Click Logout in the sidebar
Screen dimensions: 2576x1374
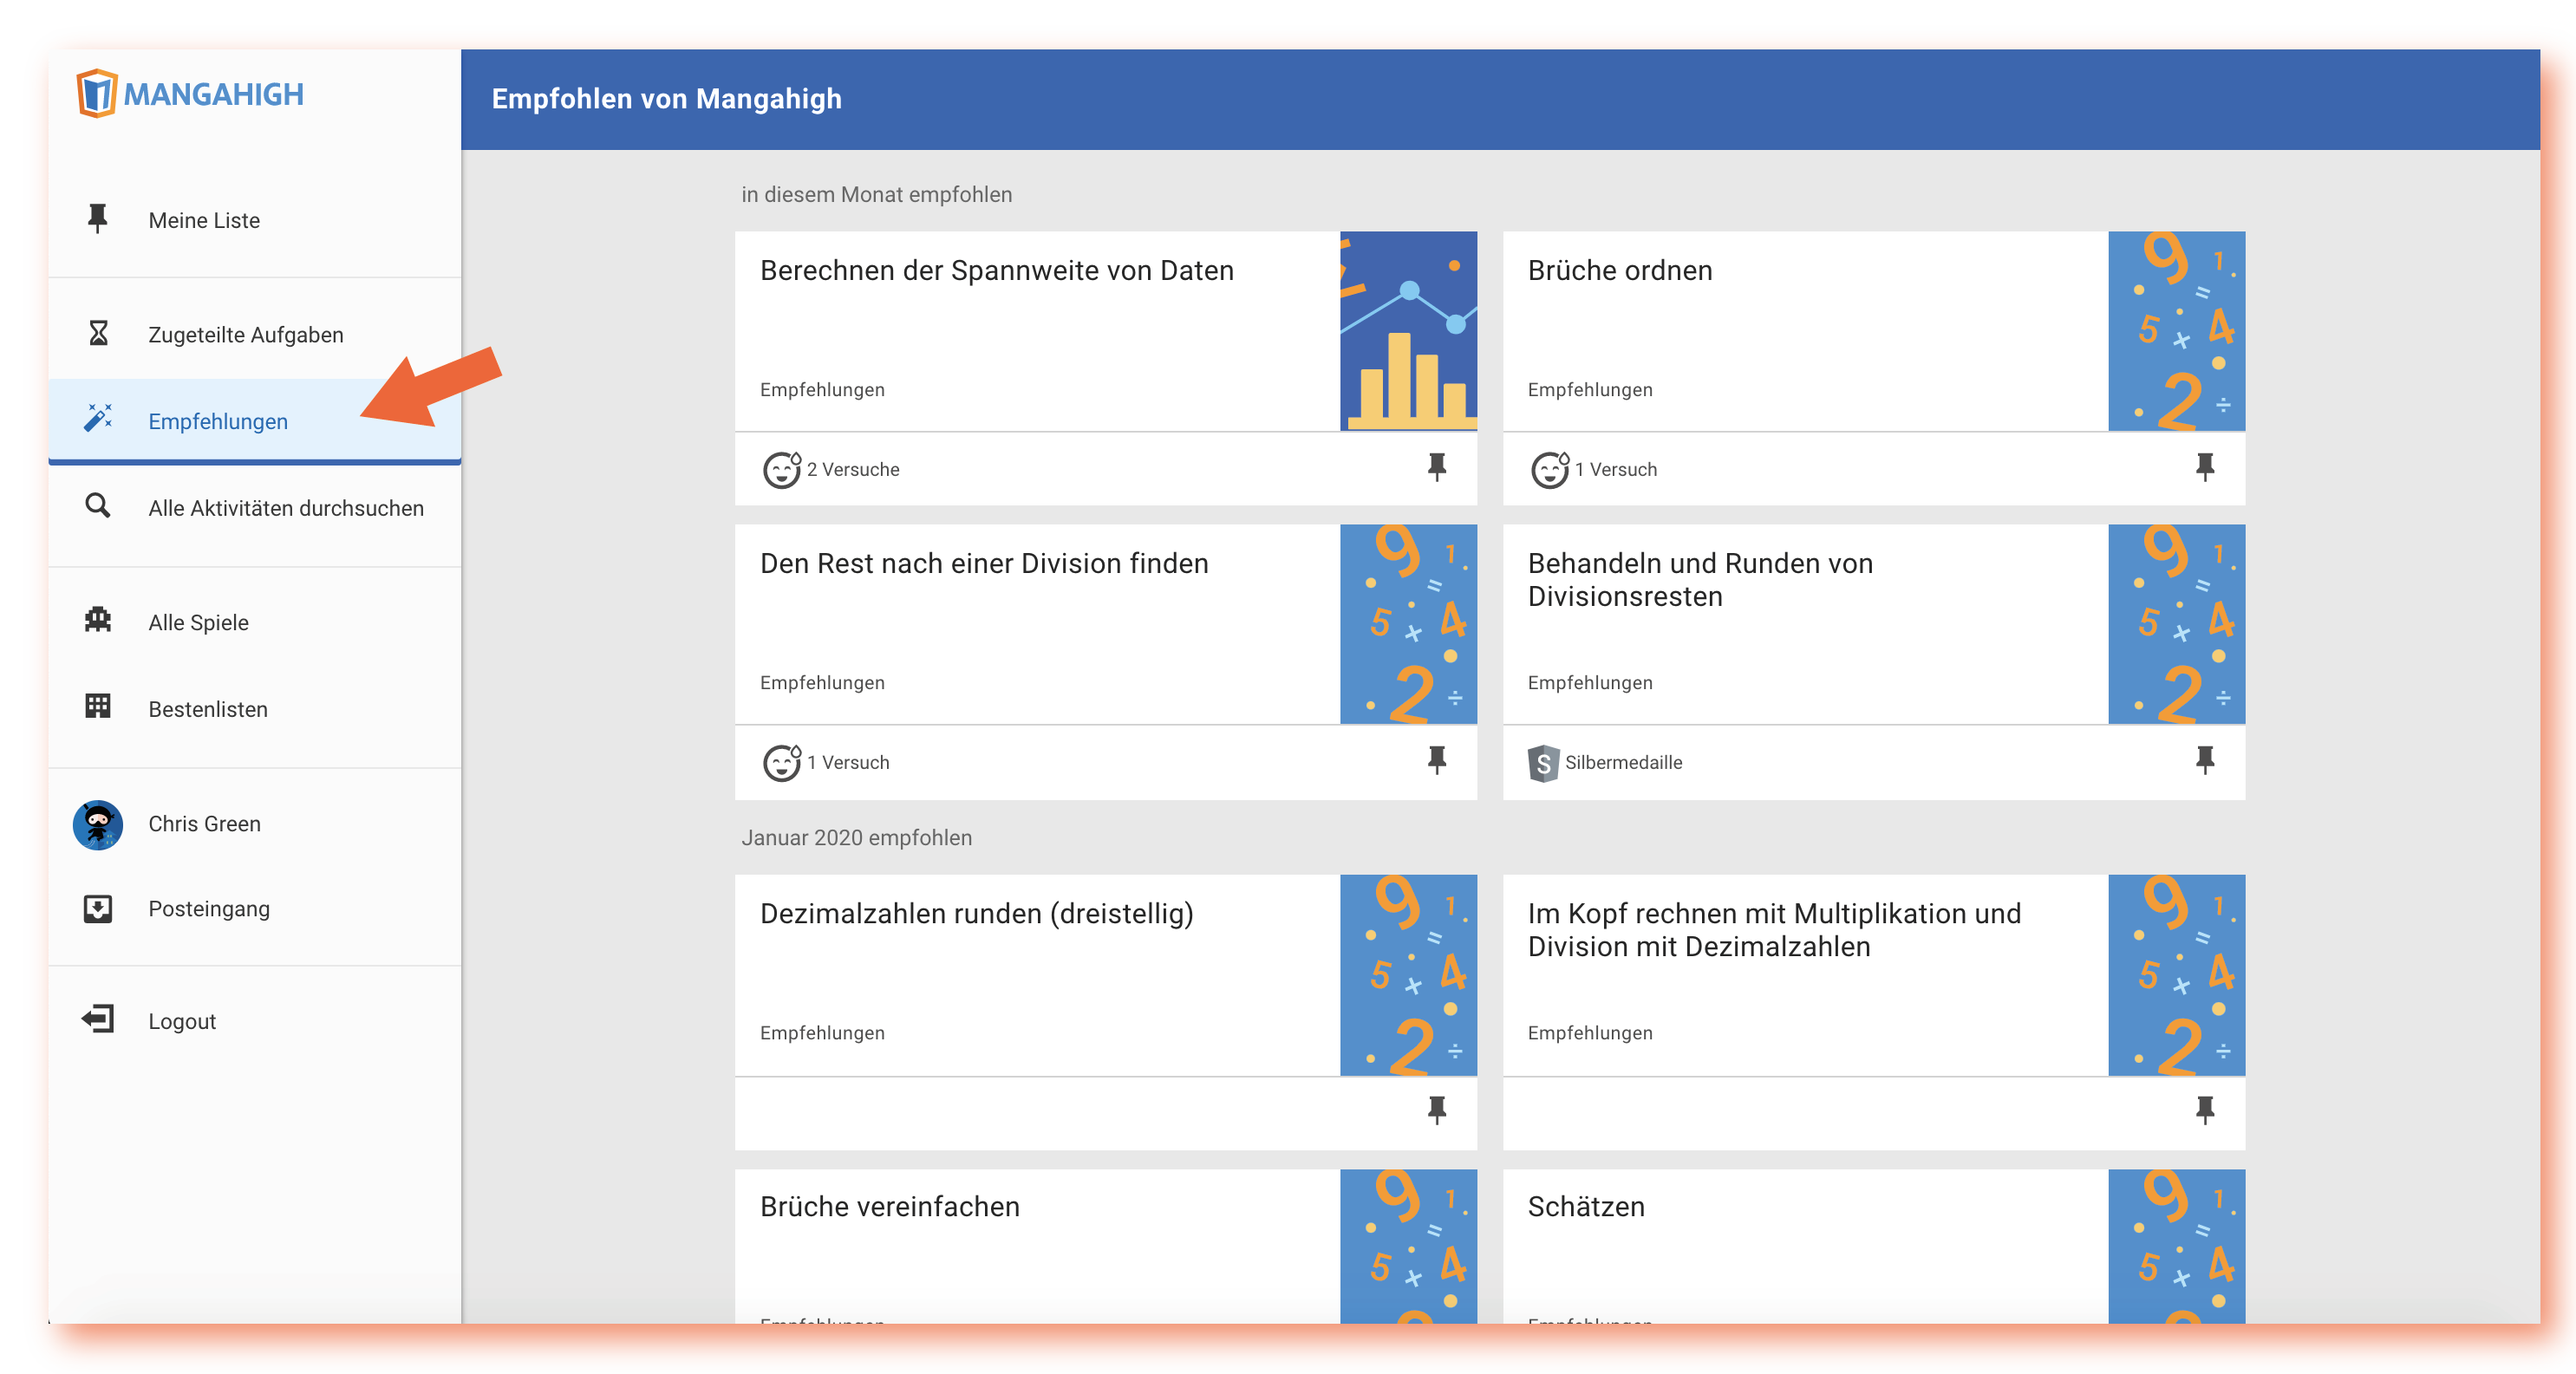254,1021
